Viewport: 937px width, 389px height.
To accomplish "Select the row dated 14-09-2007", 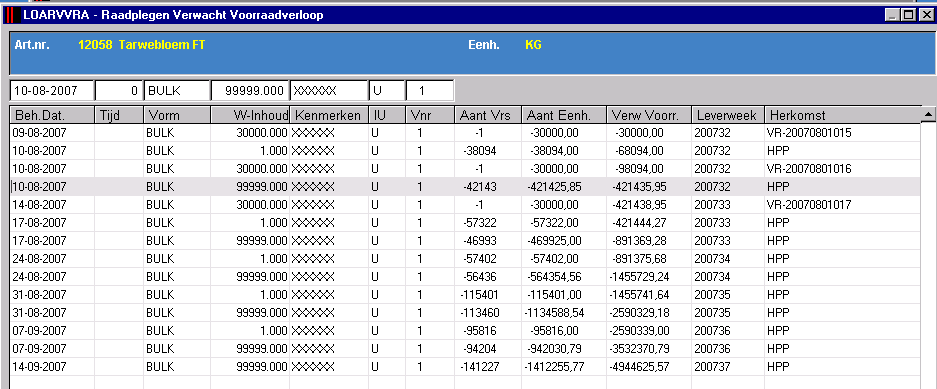I will [465, 366].
